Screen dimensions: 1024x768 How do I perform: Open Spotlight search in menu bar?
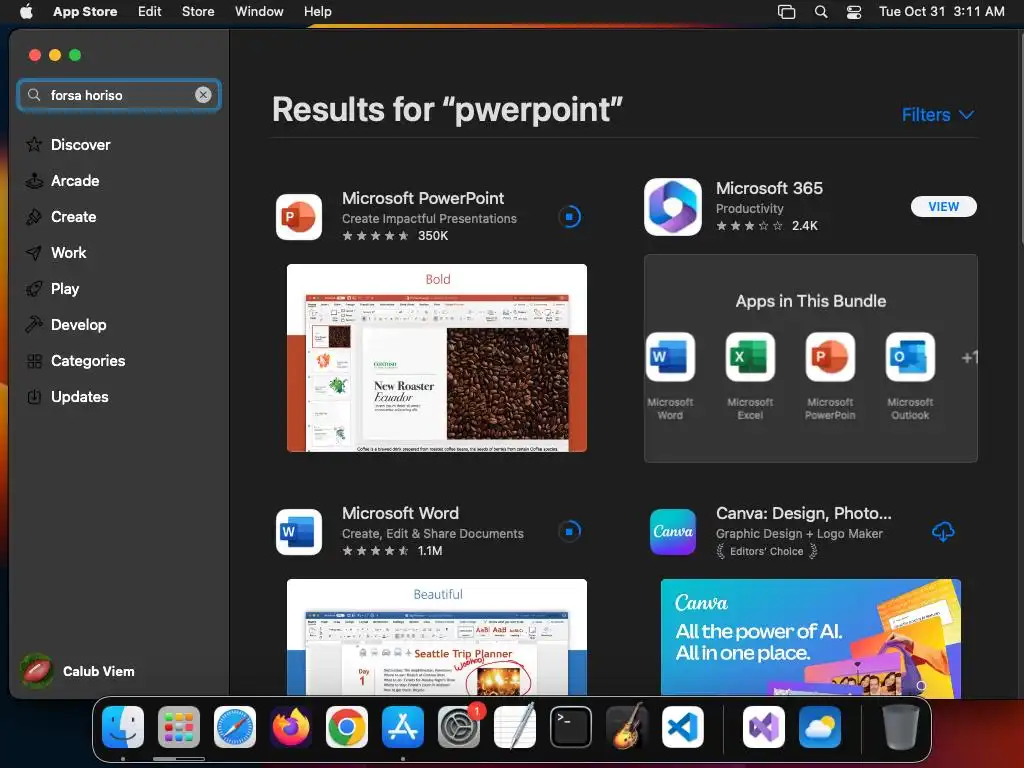point(821,12)
